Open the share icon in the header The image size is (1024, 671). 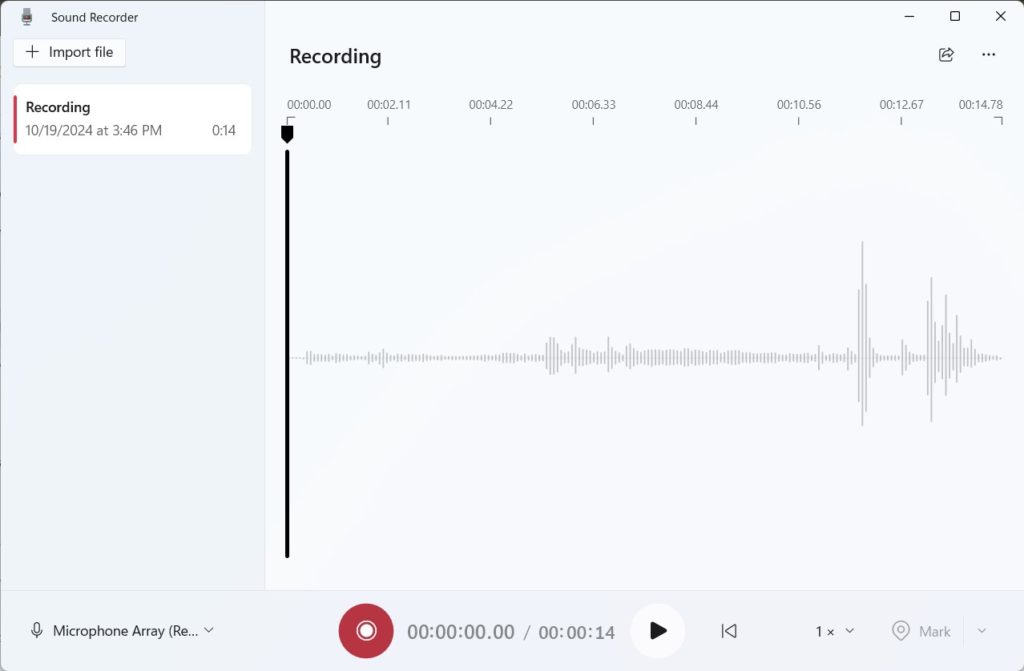(946, 55)
